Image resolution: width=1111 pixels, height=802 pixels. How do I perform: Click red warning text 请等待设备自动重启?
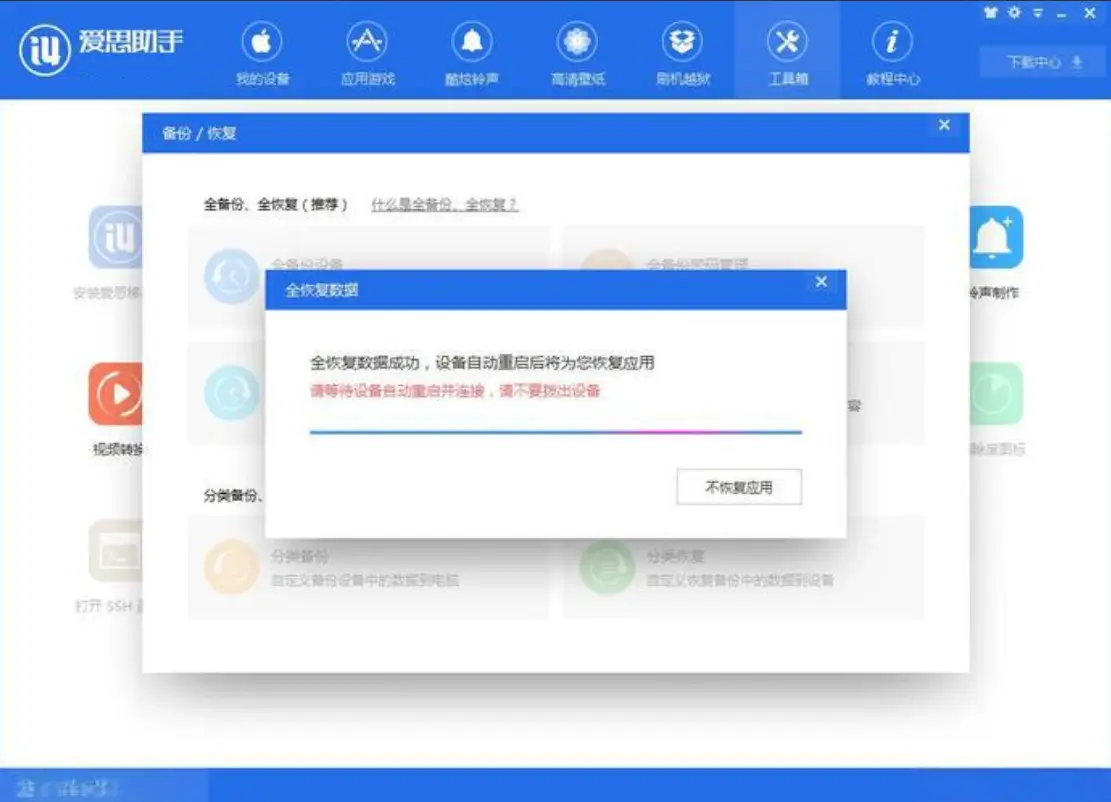tap(455, 390)
